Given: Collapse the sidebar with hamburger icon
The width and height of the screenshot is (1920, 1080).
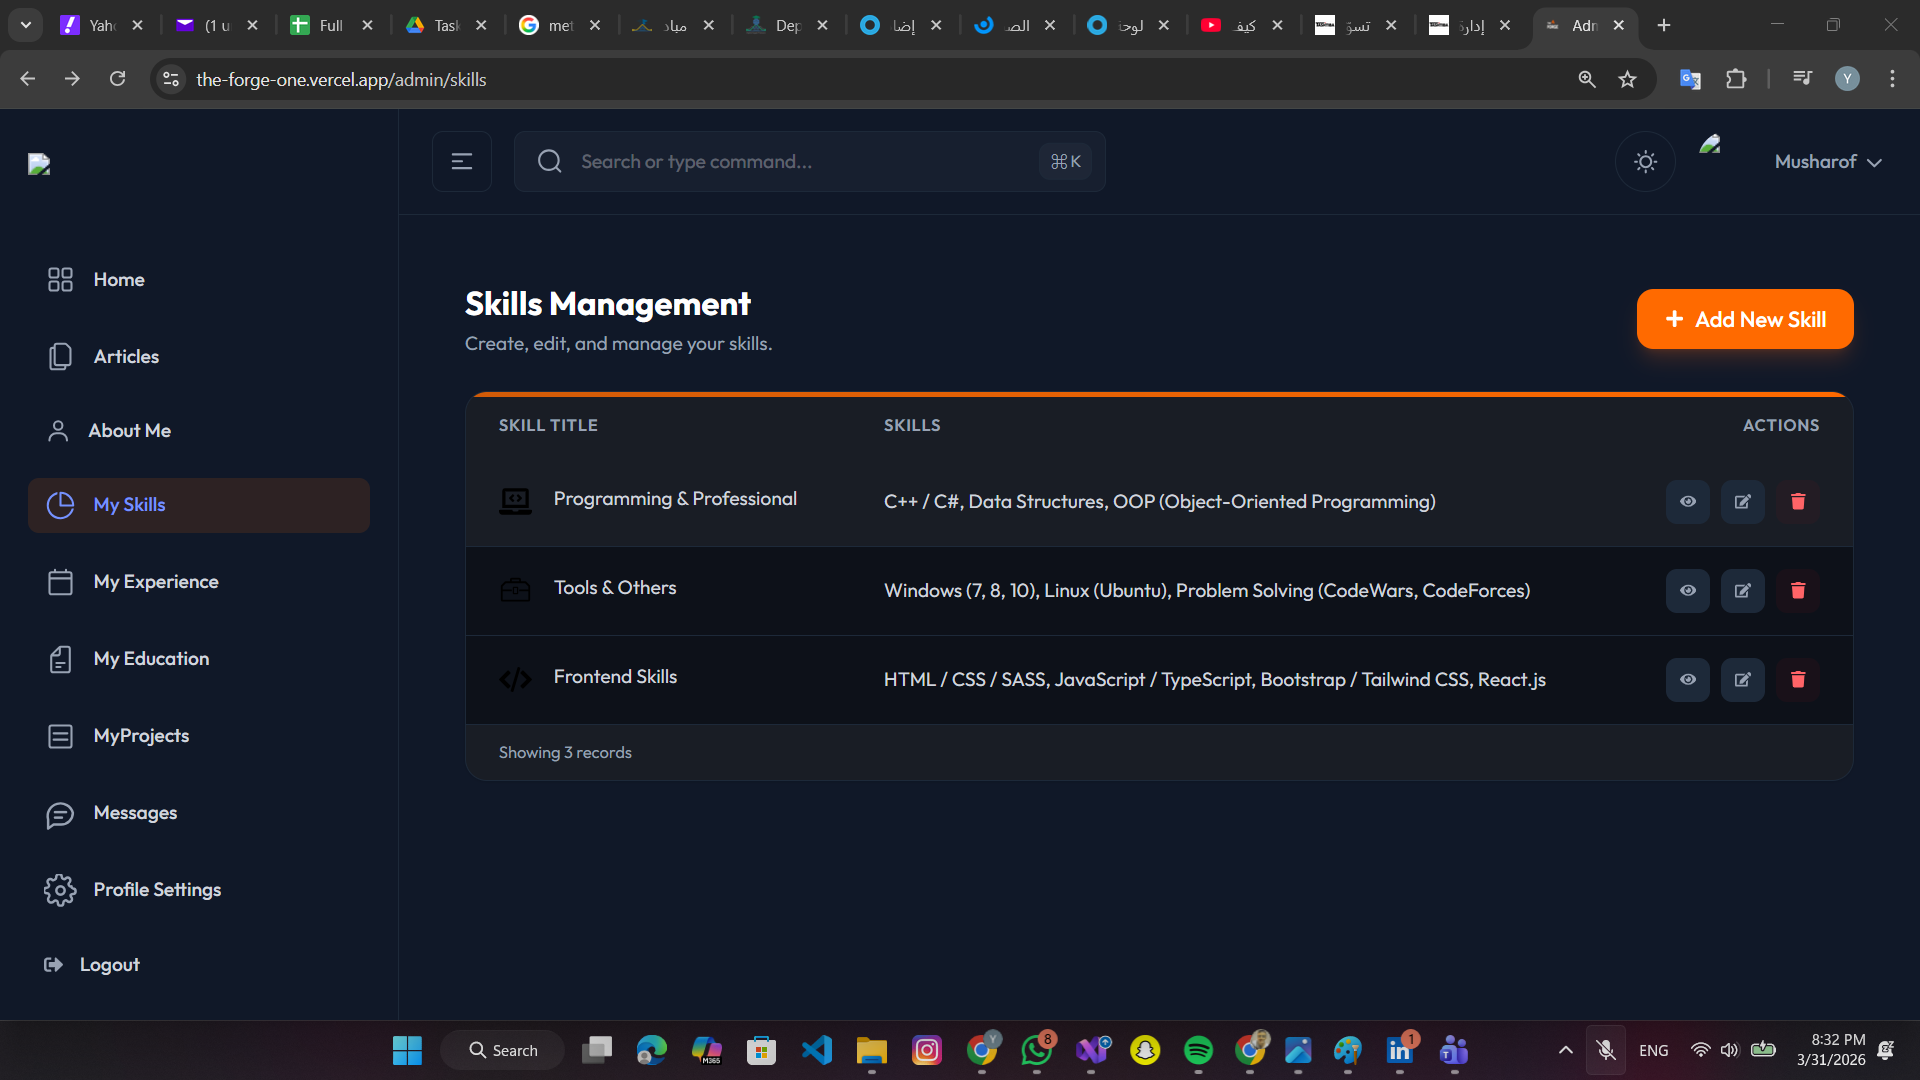Looking at the screenshot, I should click(461, 162).
